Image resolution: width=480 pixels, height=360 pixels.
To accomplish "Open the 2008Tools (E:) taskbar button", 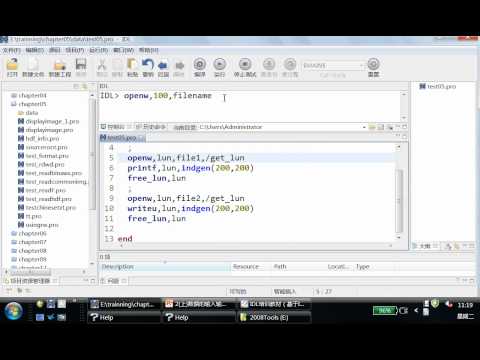I will (274, 317).
